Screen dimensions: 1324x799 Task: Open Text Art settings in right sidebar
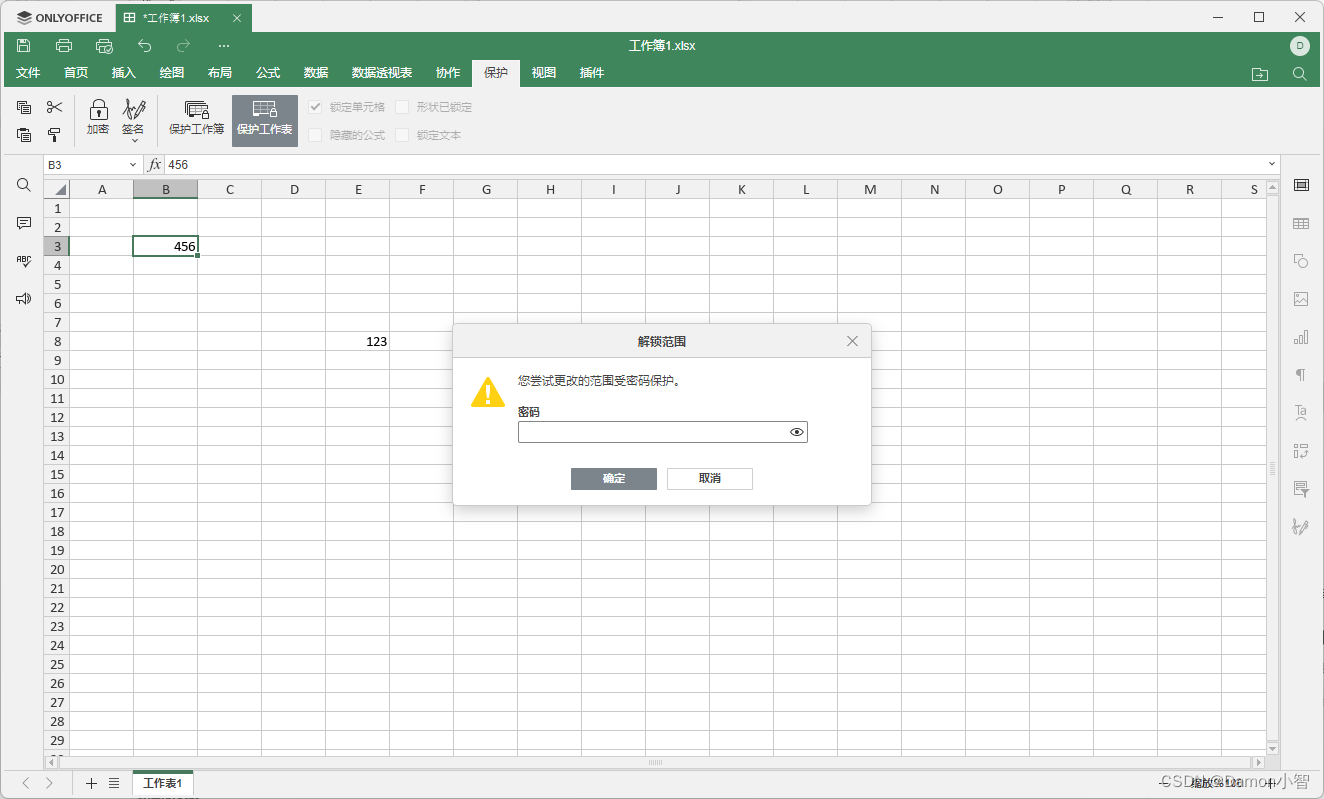point(1301,412)
